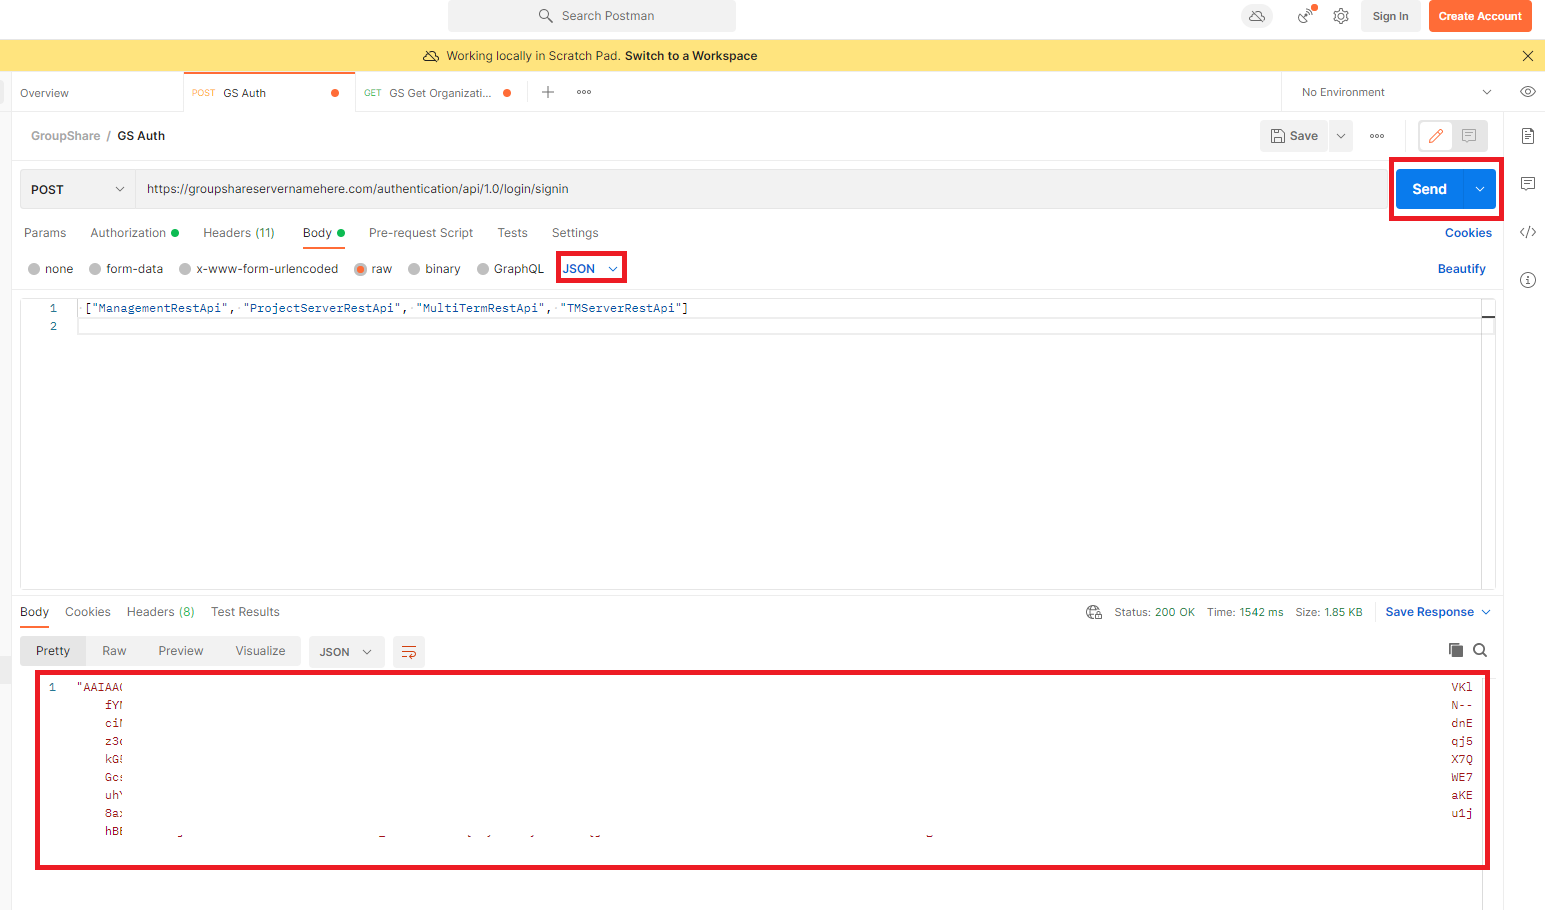Switch to GS Get Organizati... request tab
The image size is (1545, 910).
[440, 93]
